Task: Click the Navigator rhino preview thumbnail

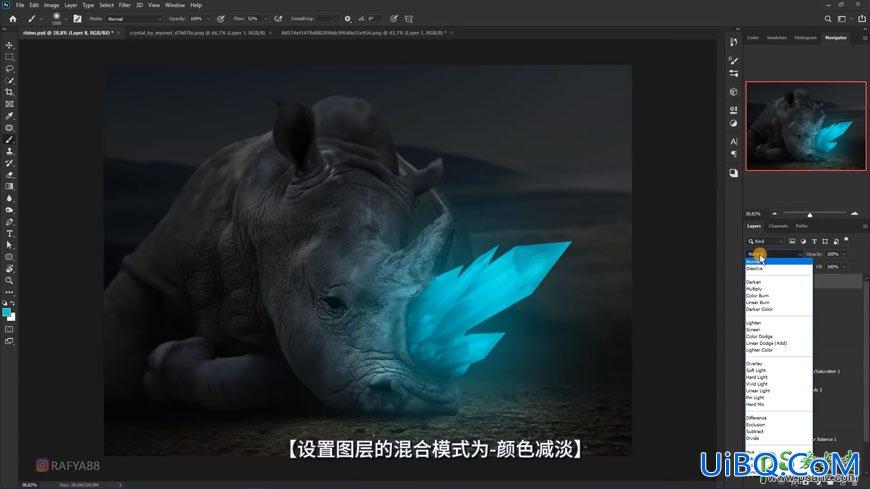Action: point(806,126)
